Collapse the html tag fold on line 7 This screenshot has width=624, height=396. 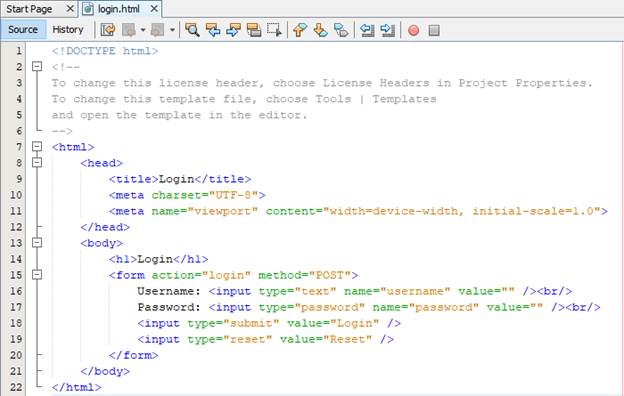(37, 146)
